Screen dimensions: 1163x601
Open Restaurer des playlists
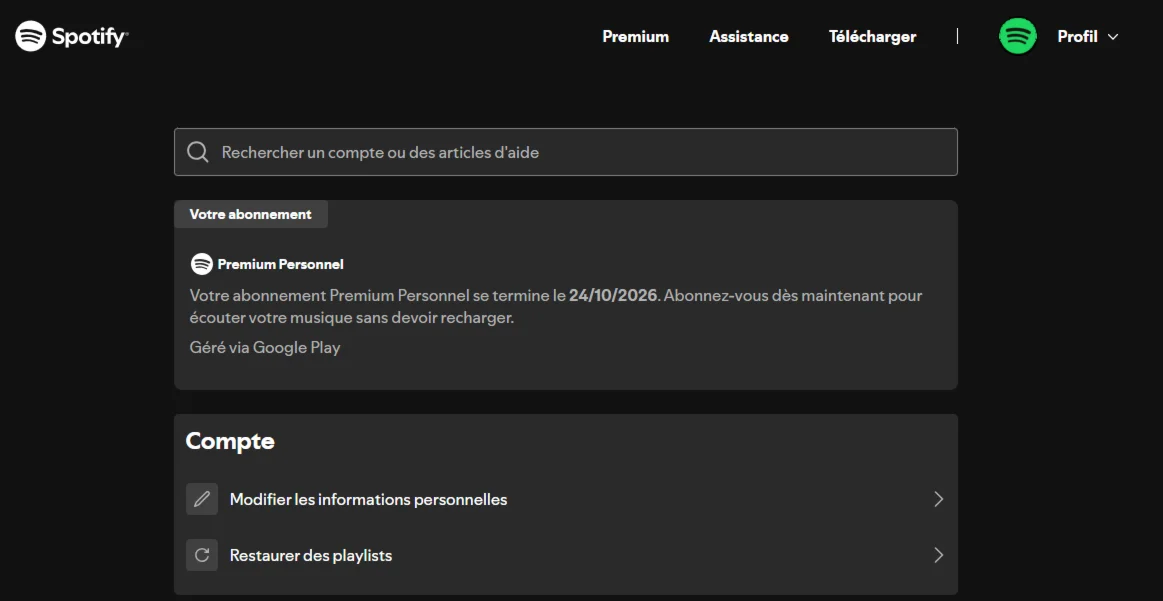(x=310, y=555)
